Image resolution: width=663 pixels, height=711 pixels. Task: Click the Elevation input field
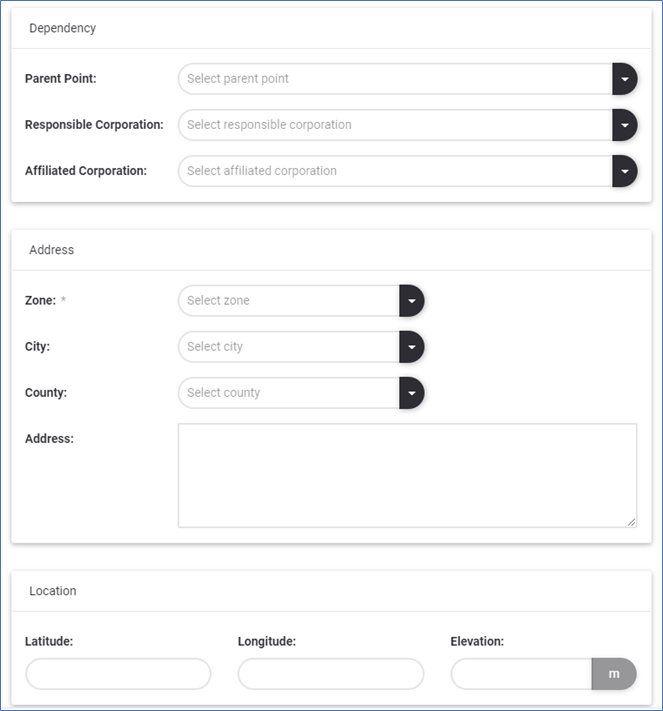521,674
